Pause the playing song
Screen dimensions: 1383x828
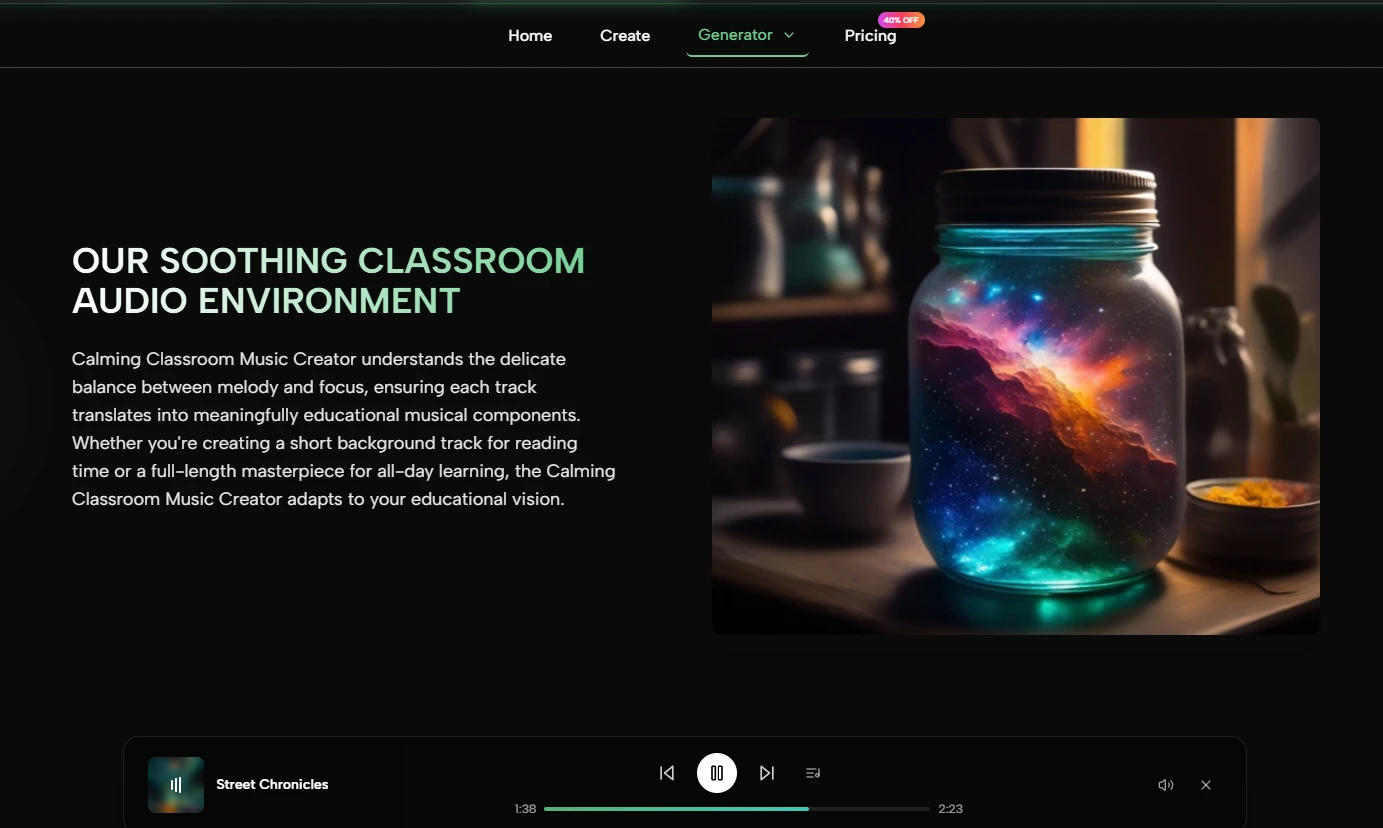717,773
